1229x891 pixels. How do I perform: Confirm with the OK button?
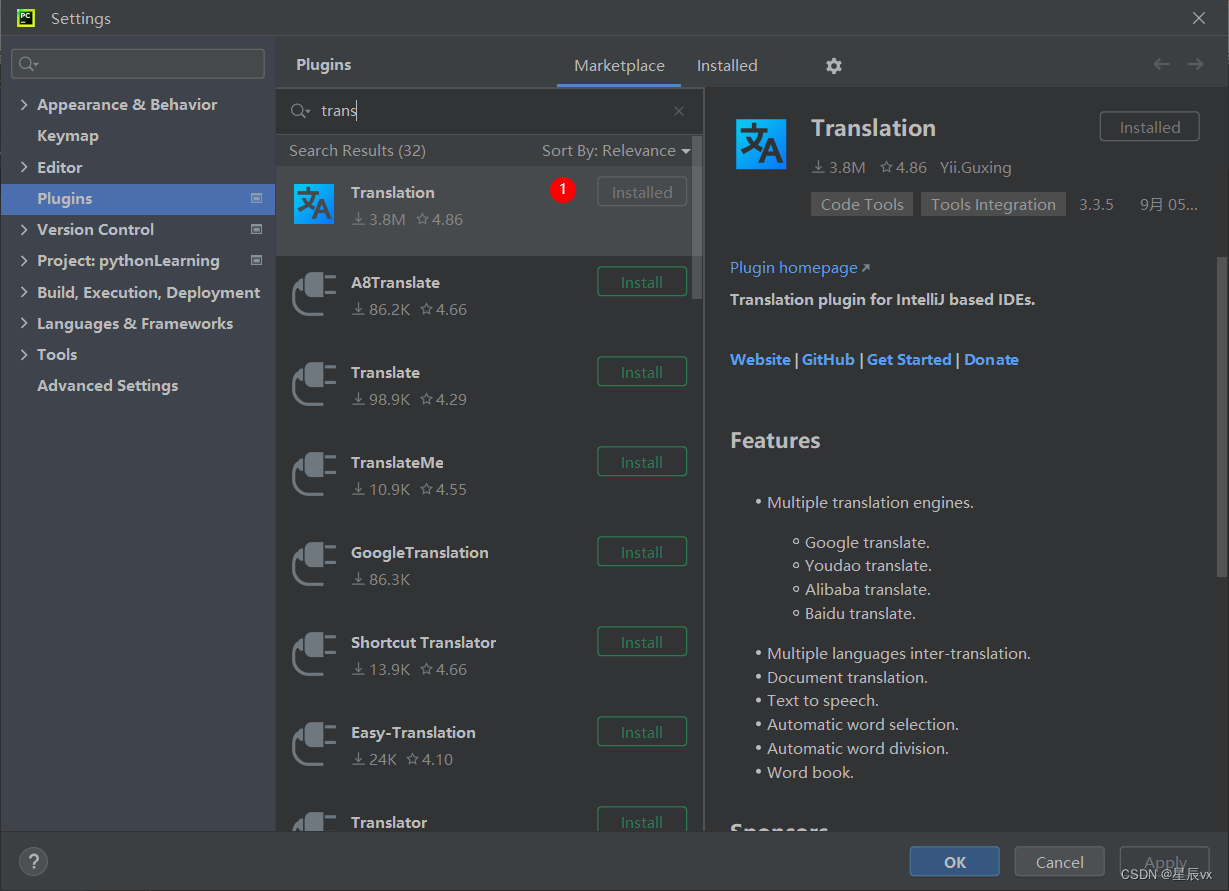(954, 862)
